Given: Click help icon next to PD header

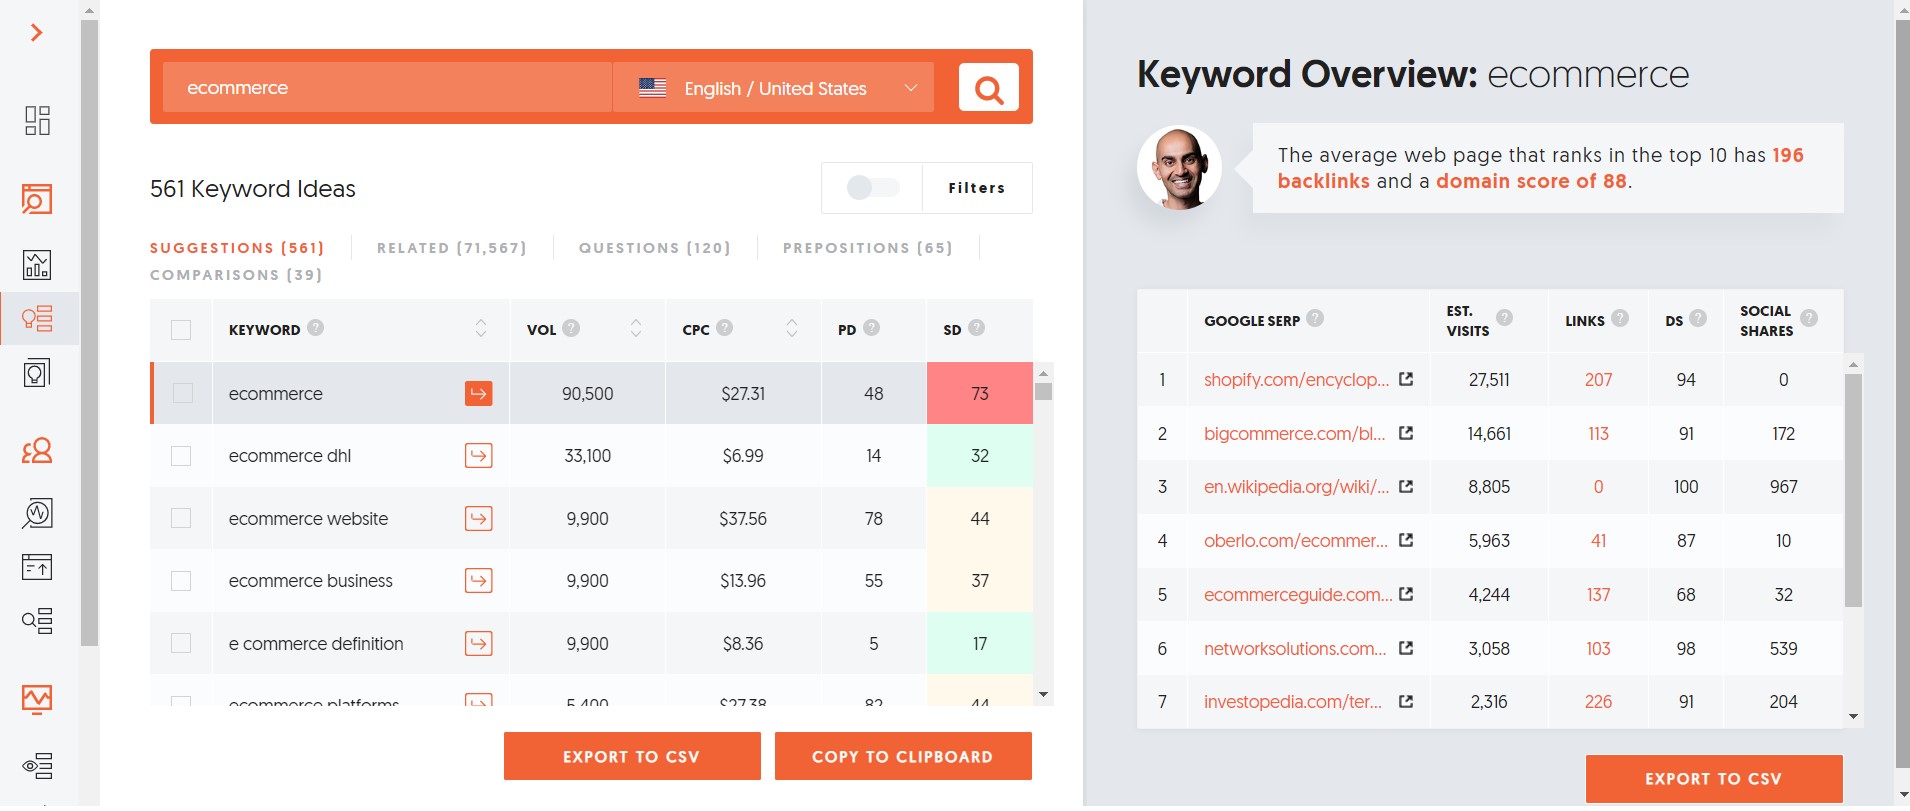Looking at the screenshot, I should 872,327.
